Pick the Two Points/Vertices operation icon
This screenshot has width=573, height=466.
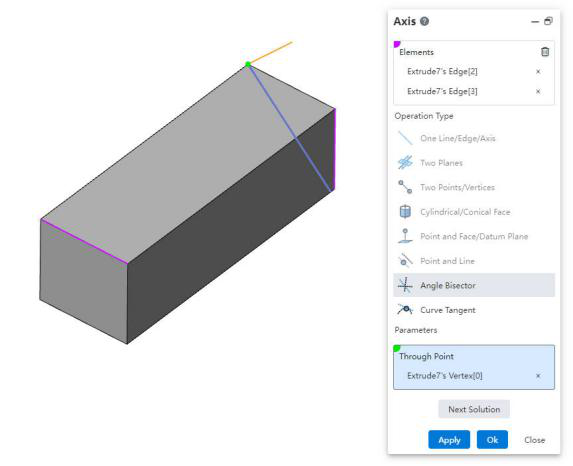405,187
